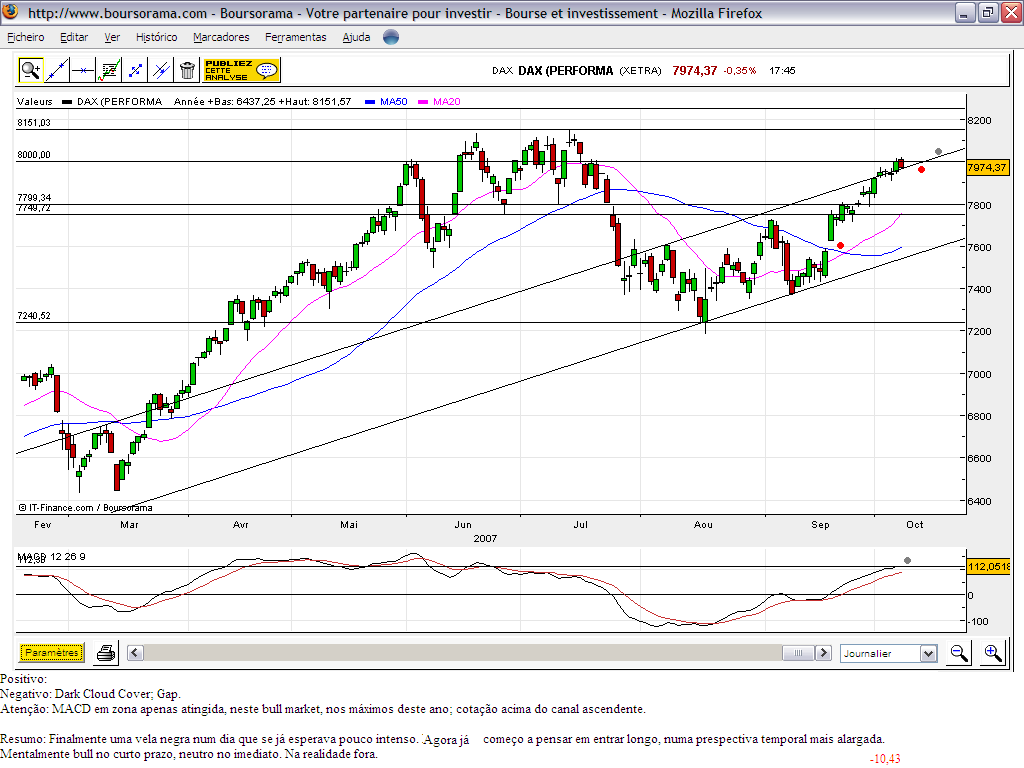This screenshot has height=768, width=1024.
Task: Click the Année +Bas: 6437,25 +Haut text
Action: 263,101
